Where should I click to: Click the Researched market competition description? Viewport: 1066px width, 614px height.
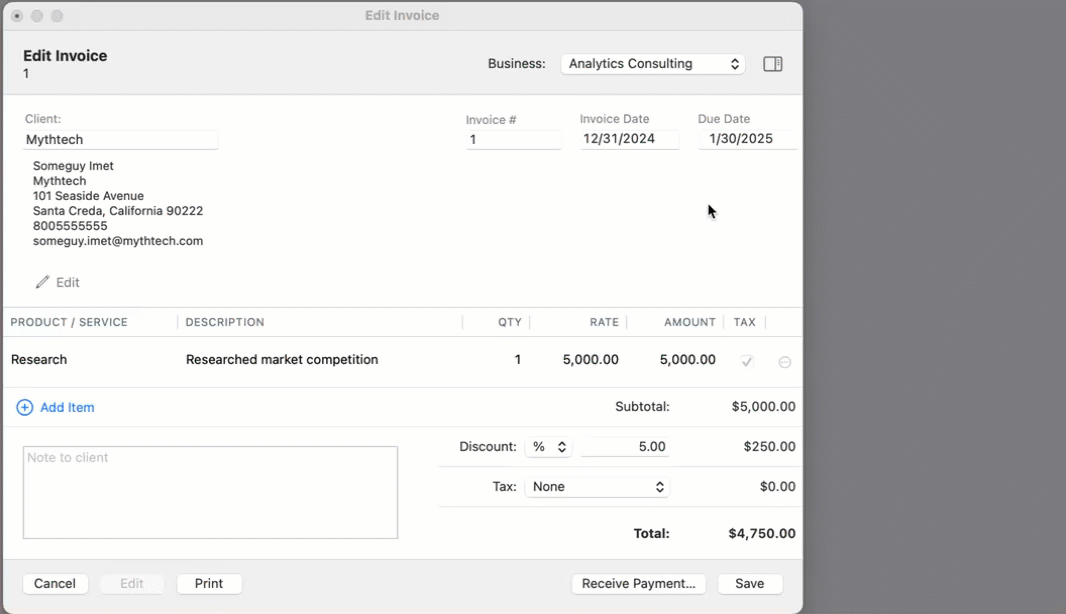click(x=281, y=359)
